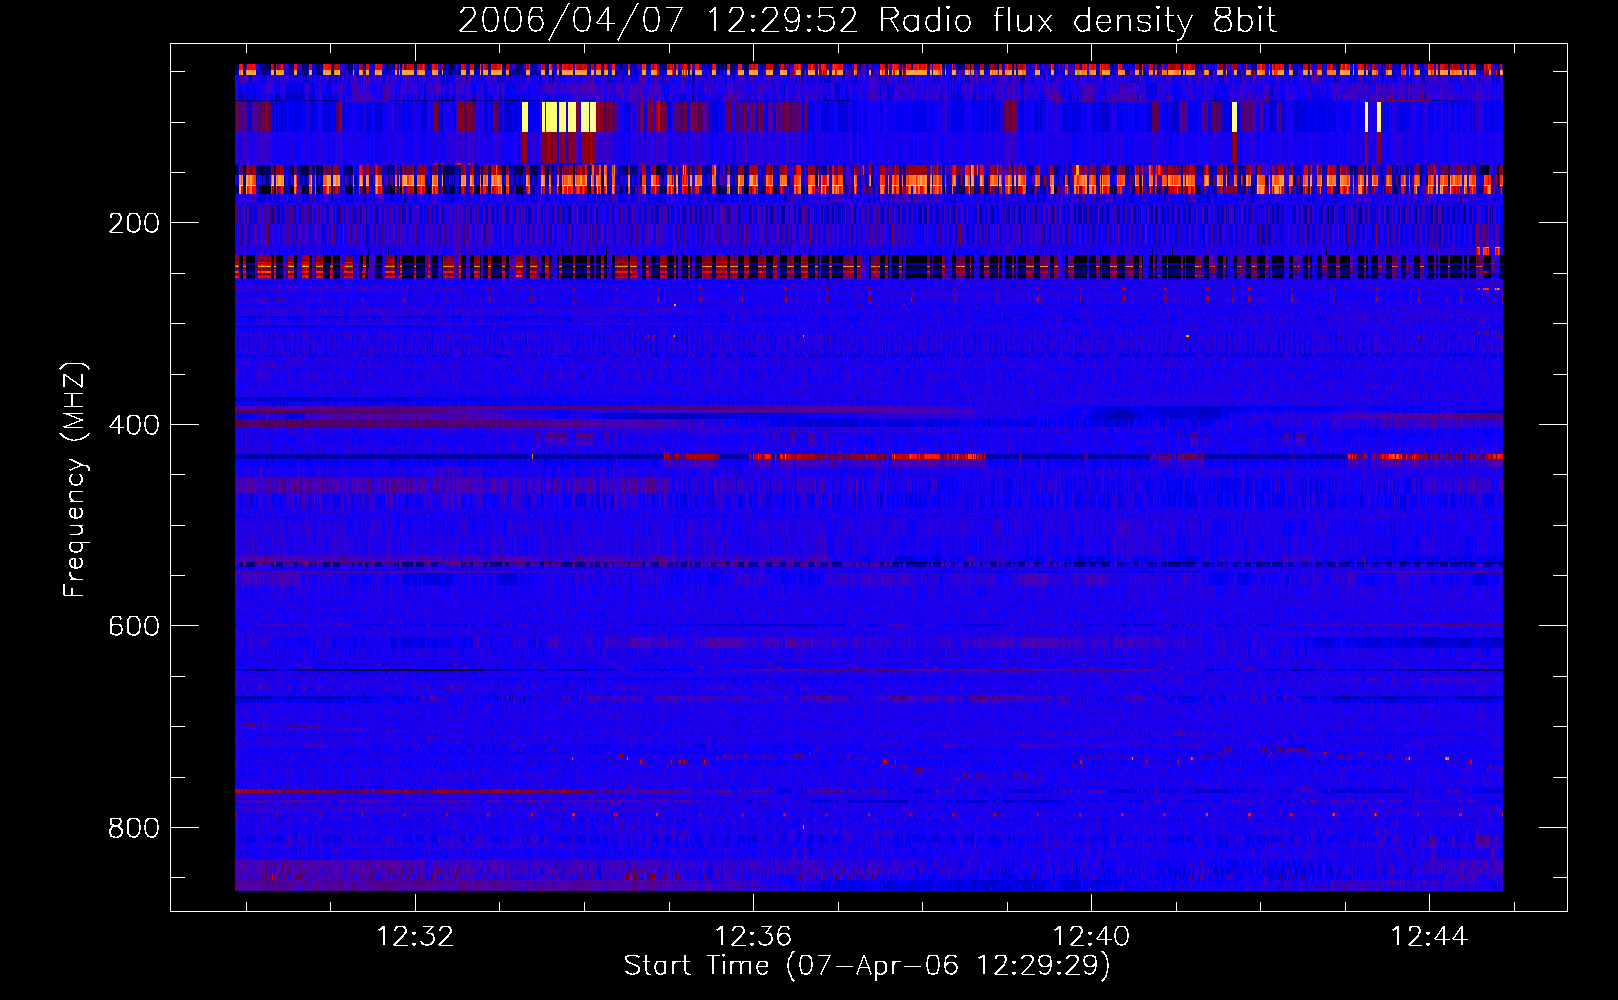Click the 12:44 time tick label
1618x1000 pixels.
[1429, 936]
